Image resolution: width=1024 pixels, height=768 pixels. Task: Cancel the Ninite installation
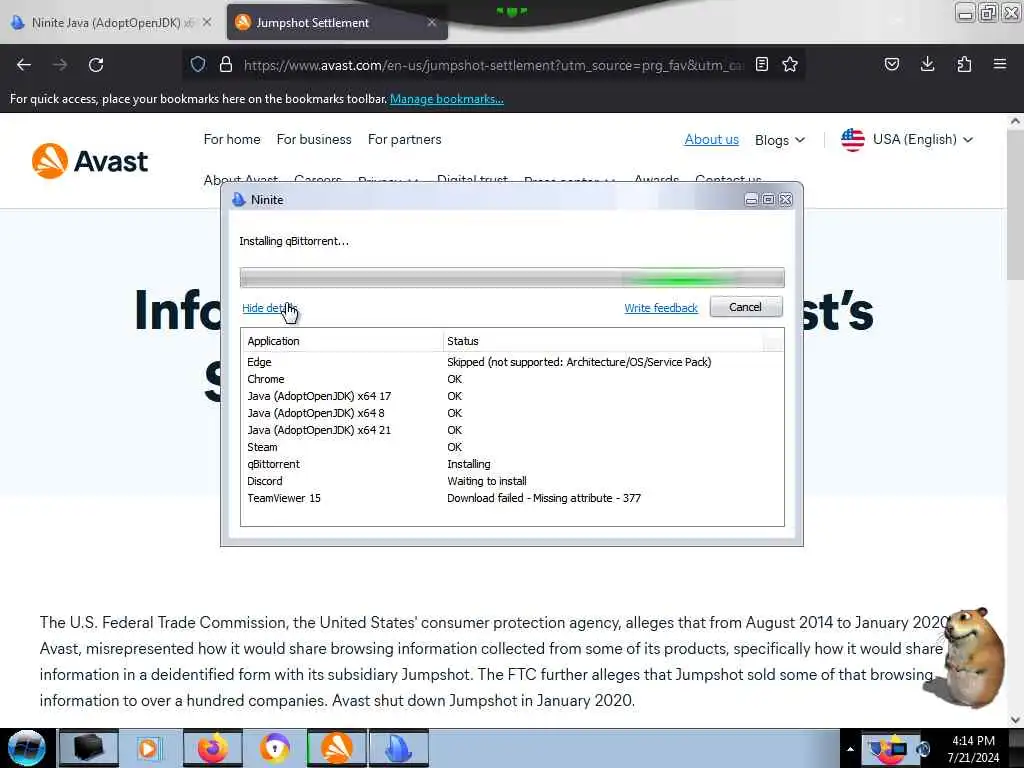click(746, 307)
